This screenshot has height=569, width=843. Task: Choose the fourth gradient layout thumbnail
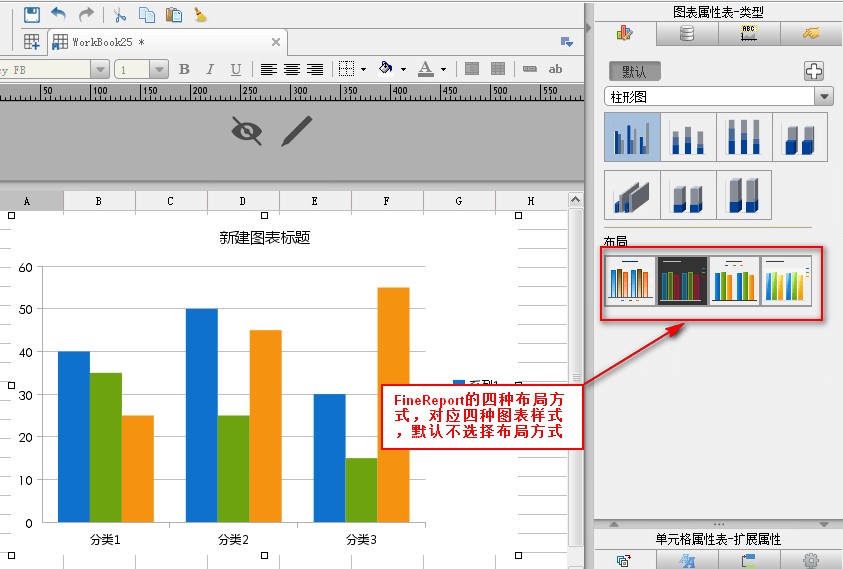pos(787,281)
